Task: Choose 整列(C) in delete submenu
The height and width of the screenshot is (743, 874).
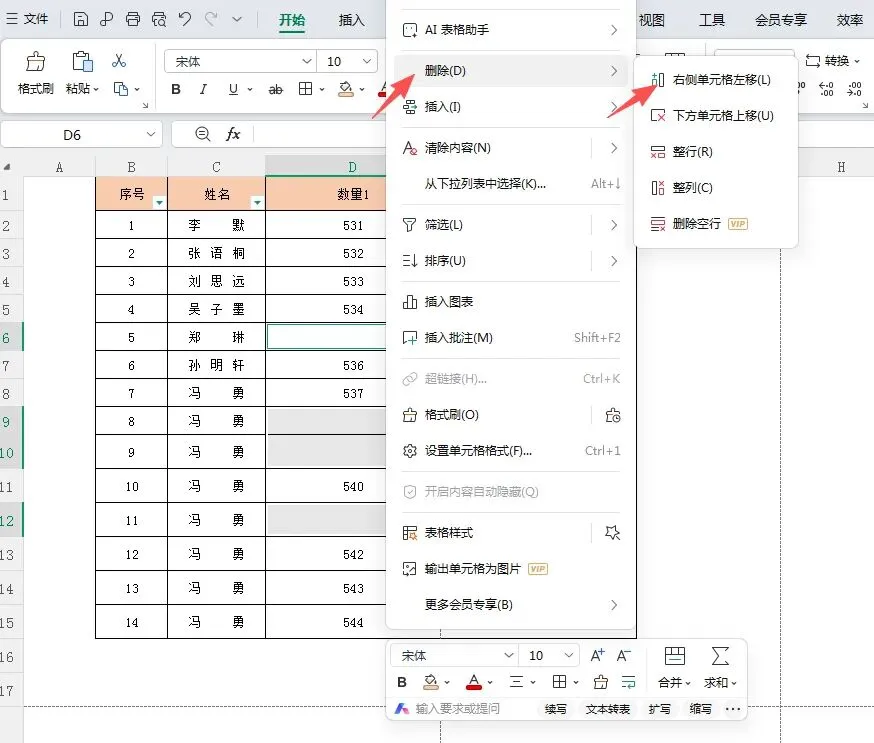Action: 716,187
